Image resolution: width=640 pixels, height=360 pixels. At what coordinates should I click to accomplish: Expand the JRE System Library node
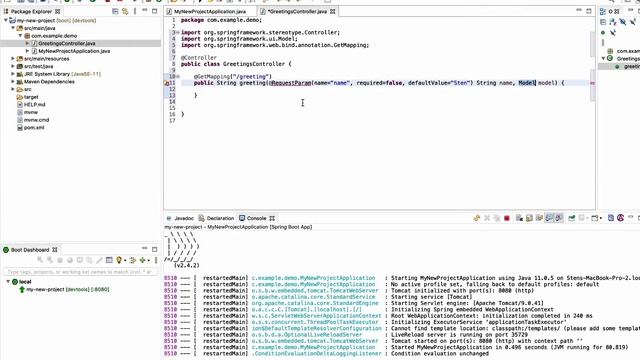tap(13, 74)
